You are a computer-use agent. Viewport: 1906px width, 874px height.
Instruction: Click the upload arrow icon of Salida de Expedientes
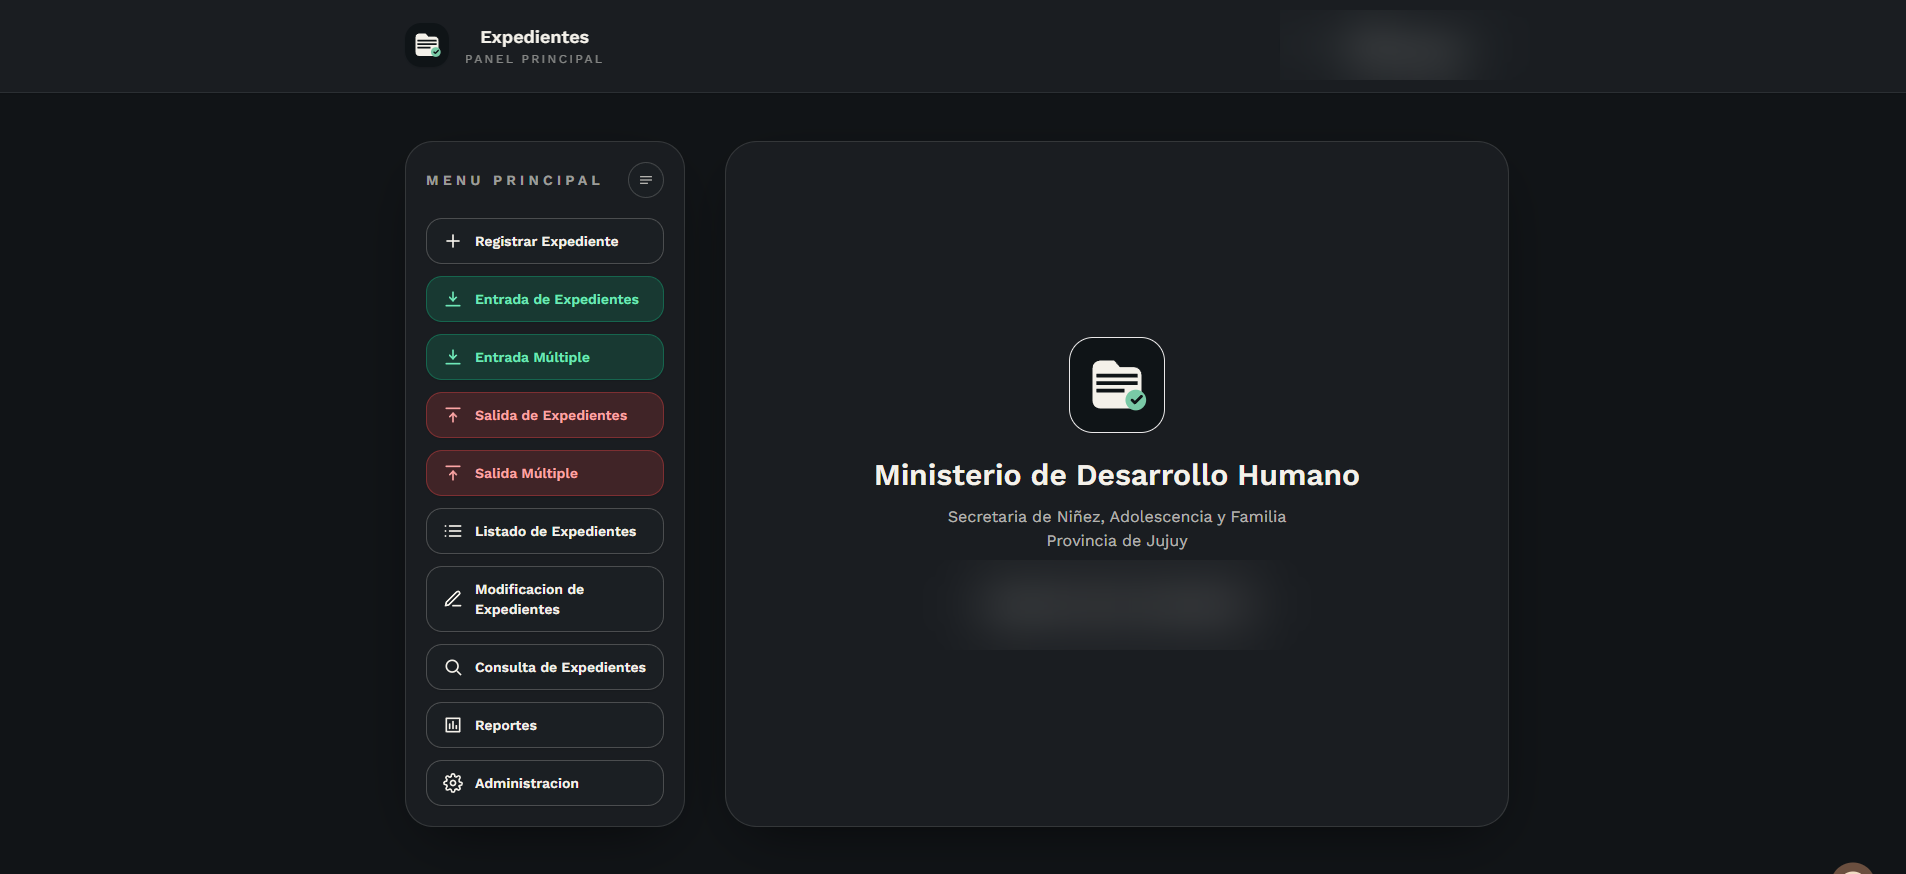453,415
